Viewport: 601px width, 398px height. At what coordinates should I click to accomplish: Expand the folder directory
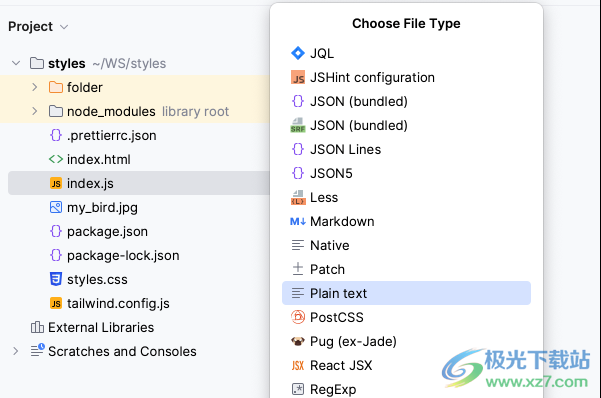coord(34,87)
